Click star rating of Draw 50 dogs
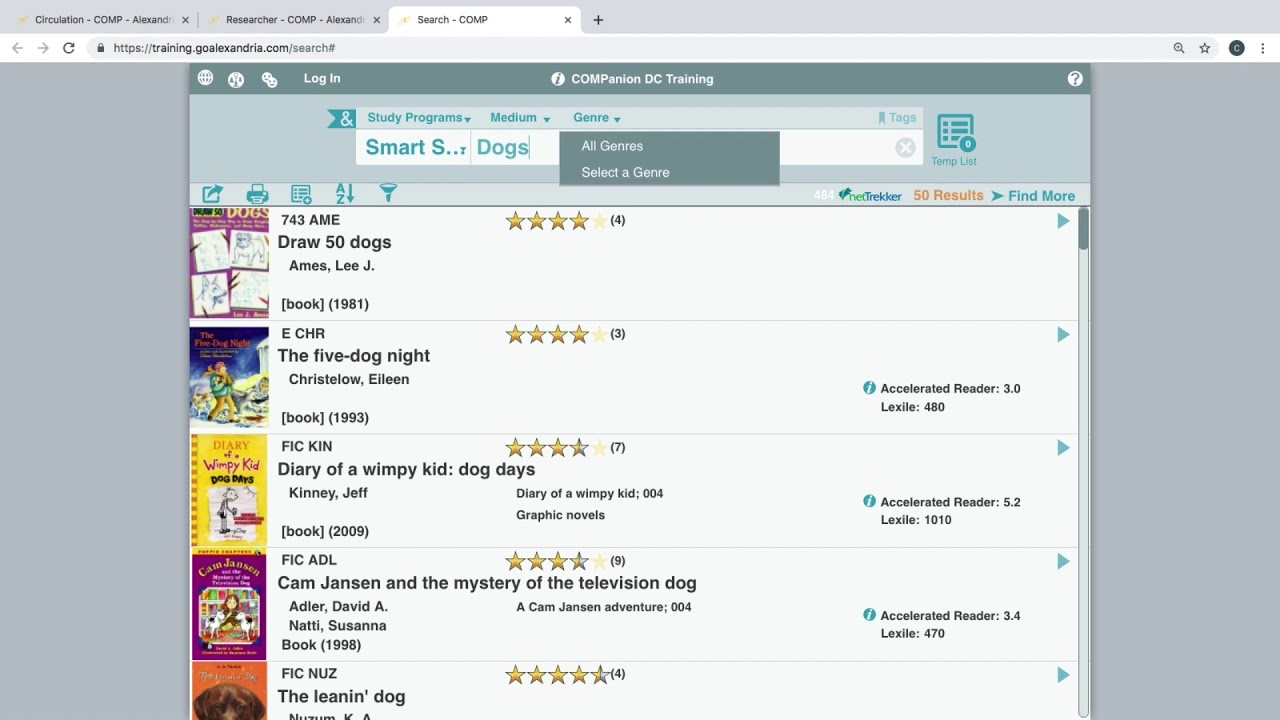This screenshot has width=1280, height=720. pyautogui.click(x=556, y=221)
